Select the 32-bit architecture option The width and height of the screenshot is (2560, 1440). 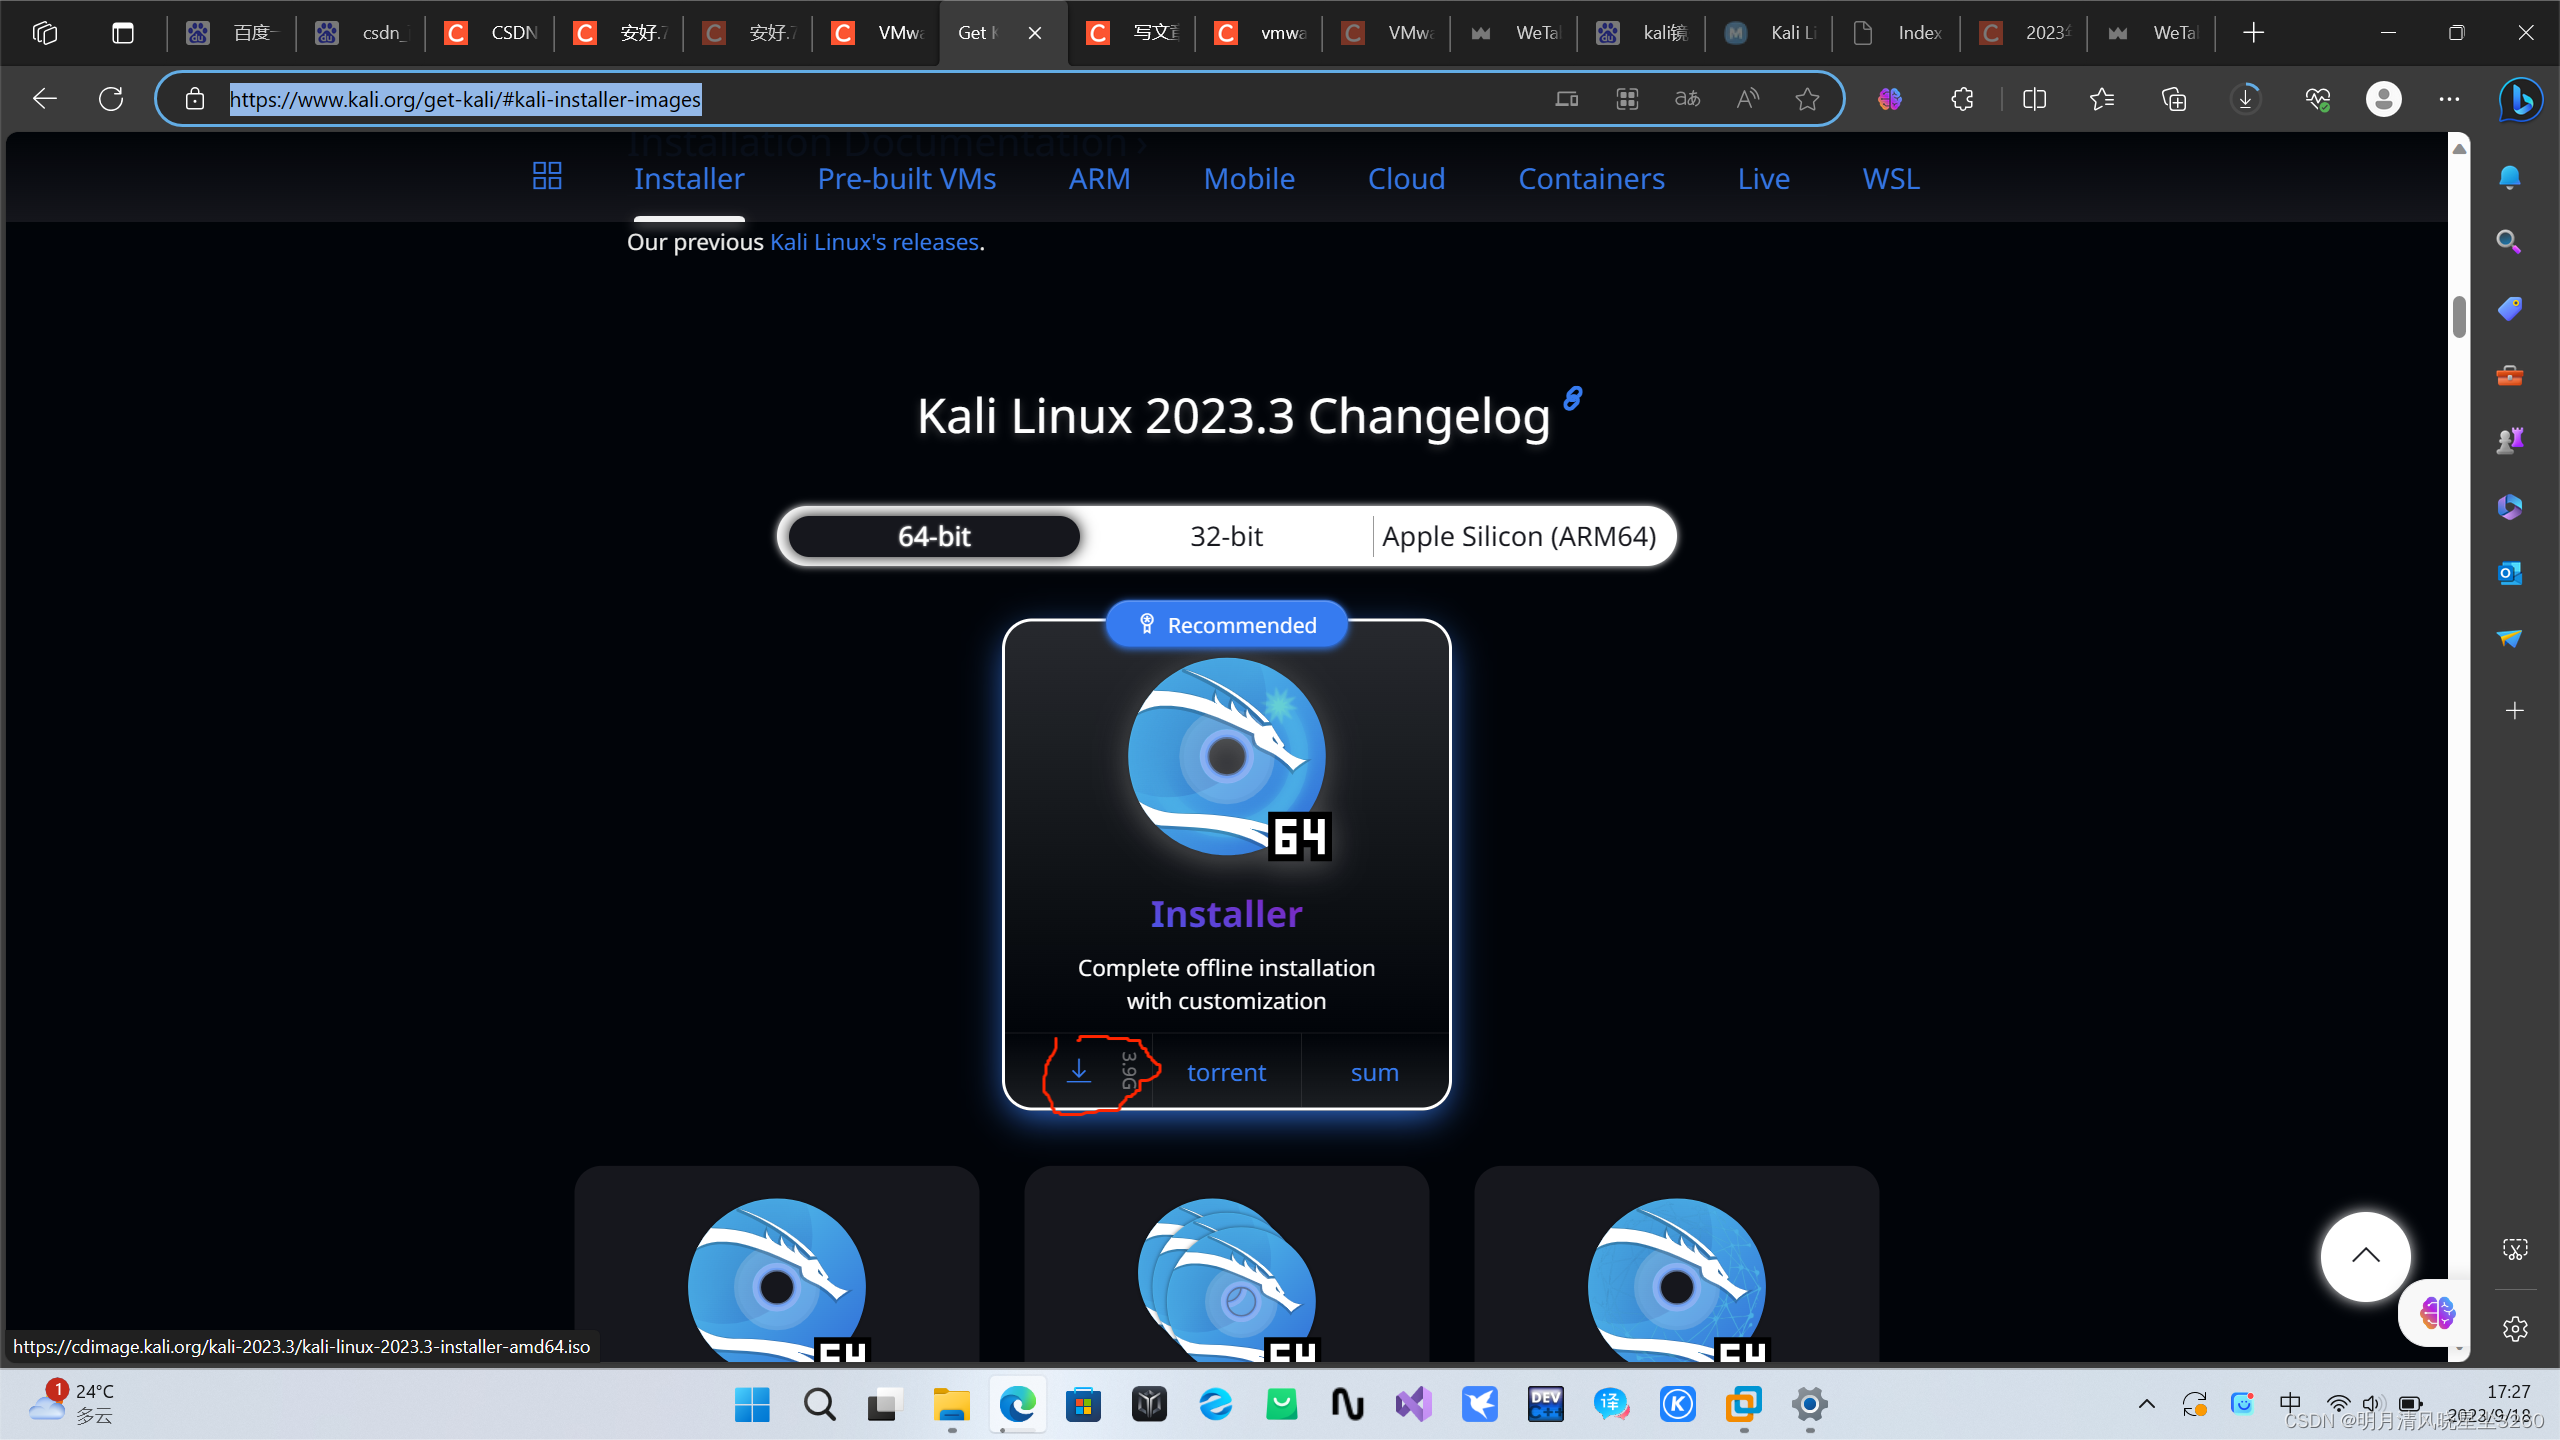[1226, 536]
